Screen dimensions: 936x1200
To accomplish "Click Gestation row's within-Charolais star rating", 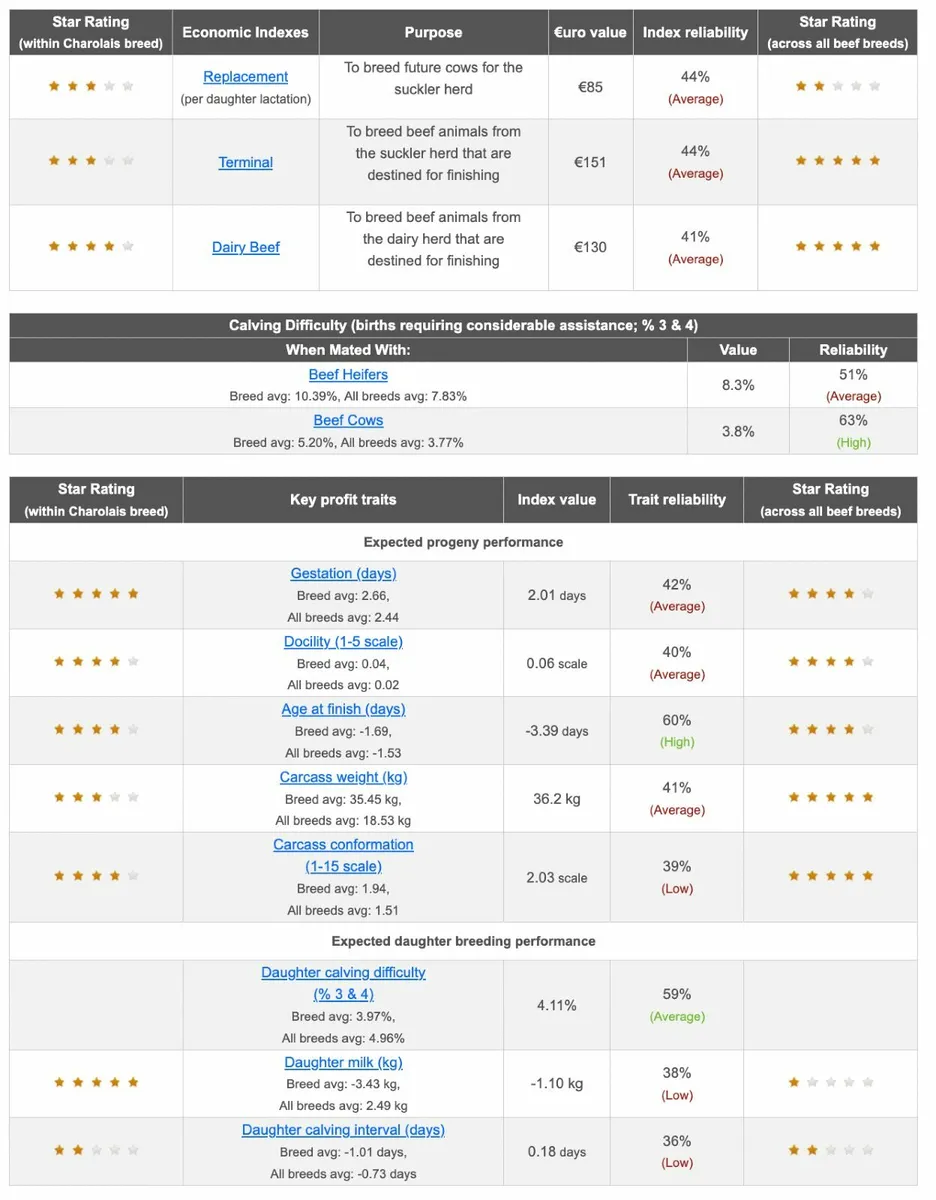I will pyautogui.click(x=96, y=594).
